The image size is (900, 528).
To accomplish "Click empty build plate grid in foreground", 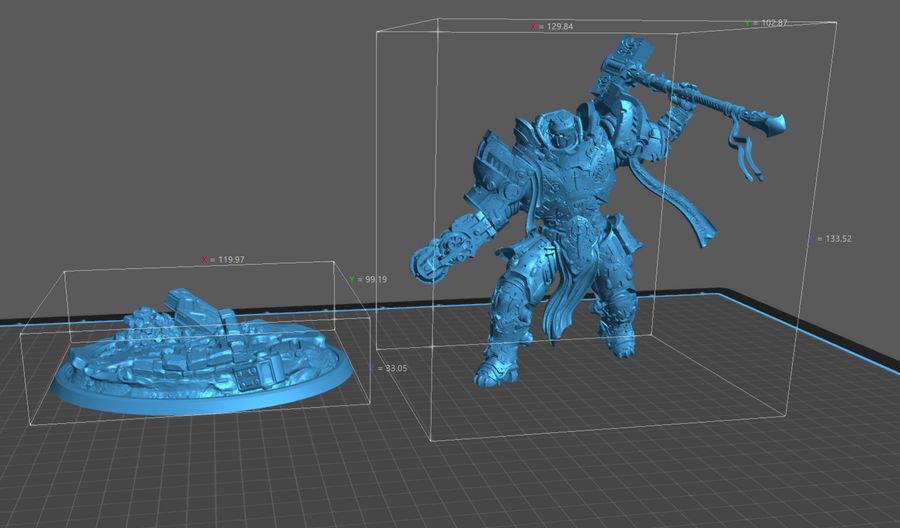I will [x=300, y=470].
